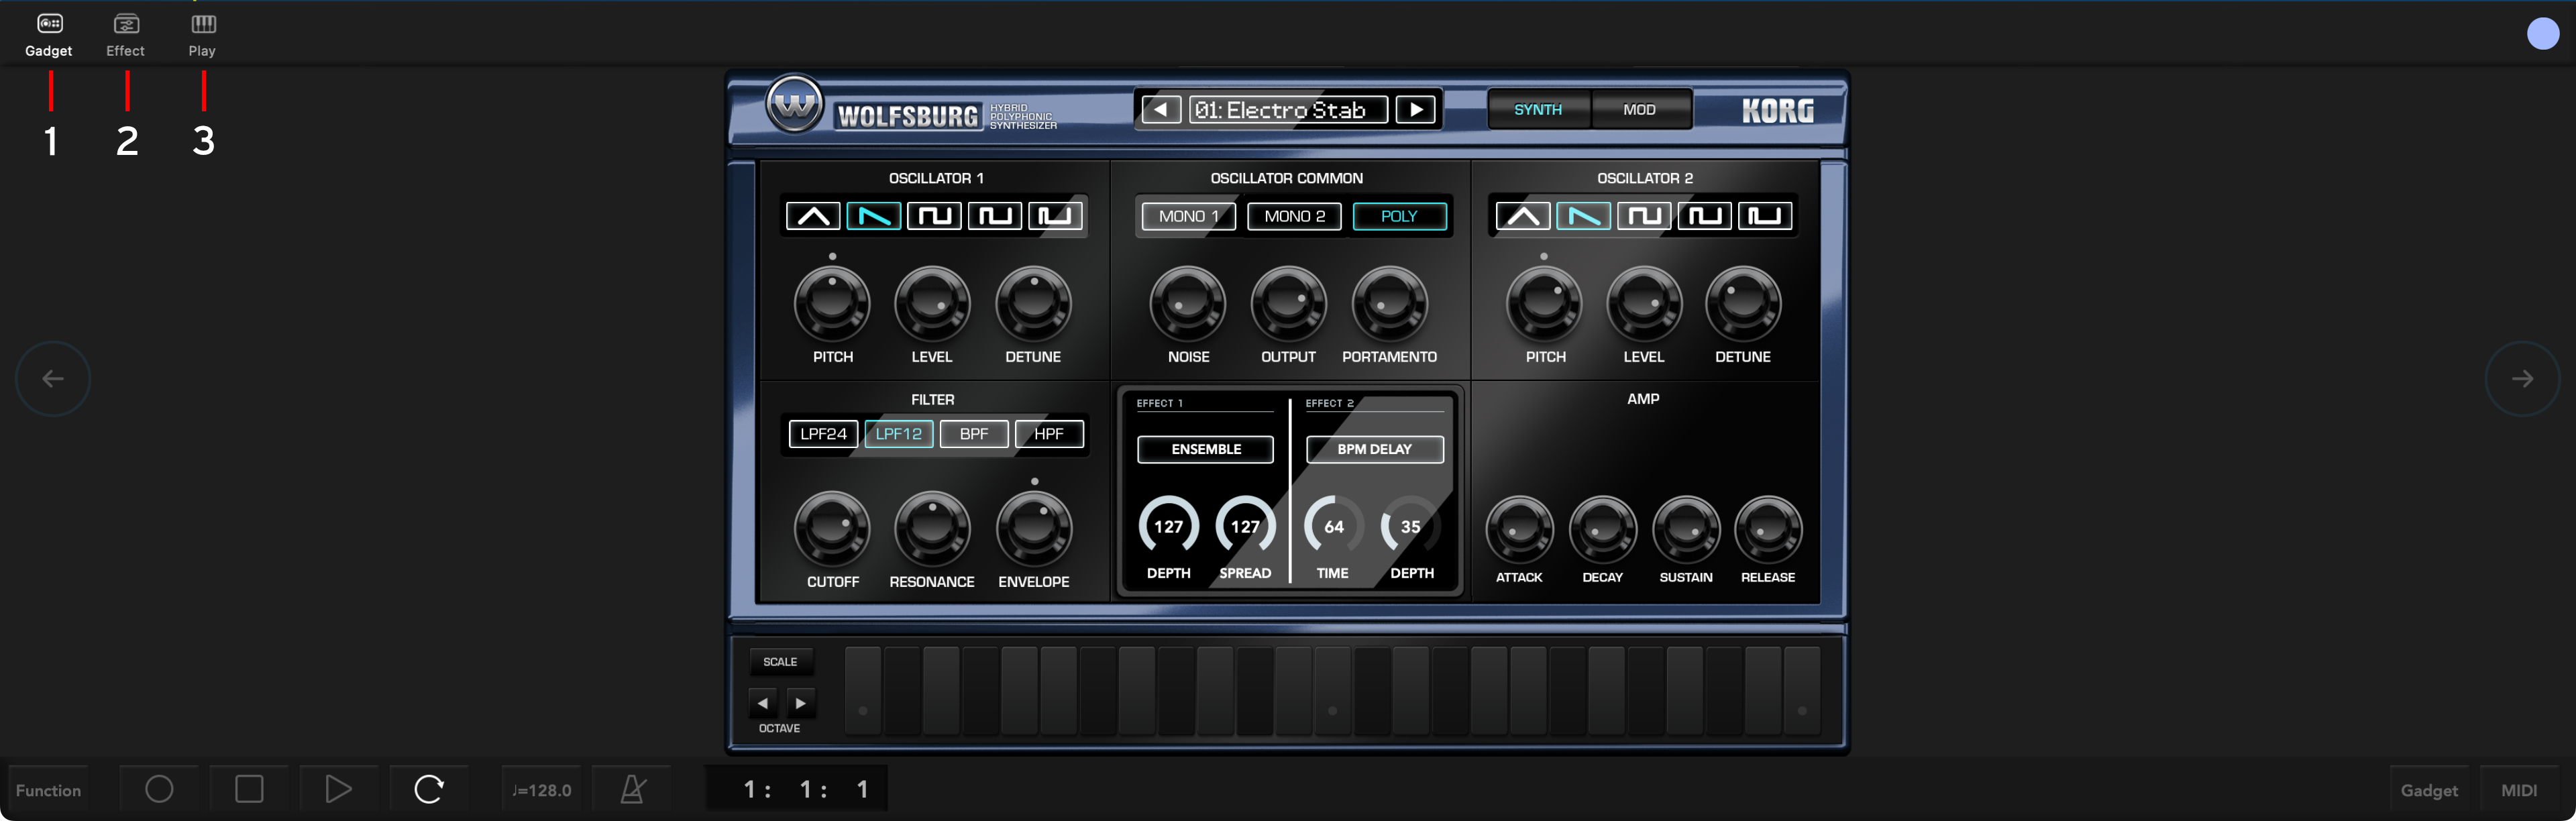Navigate to previous gadget with left arrow circle
The width and height of the screenshot is (2576, 821).
(53, 379)
